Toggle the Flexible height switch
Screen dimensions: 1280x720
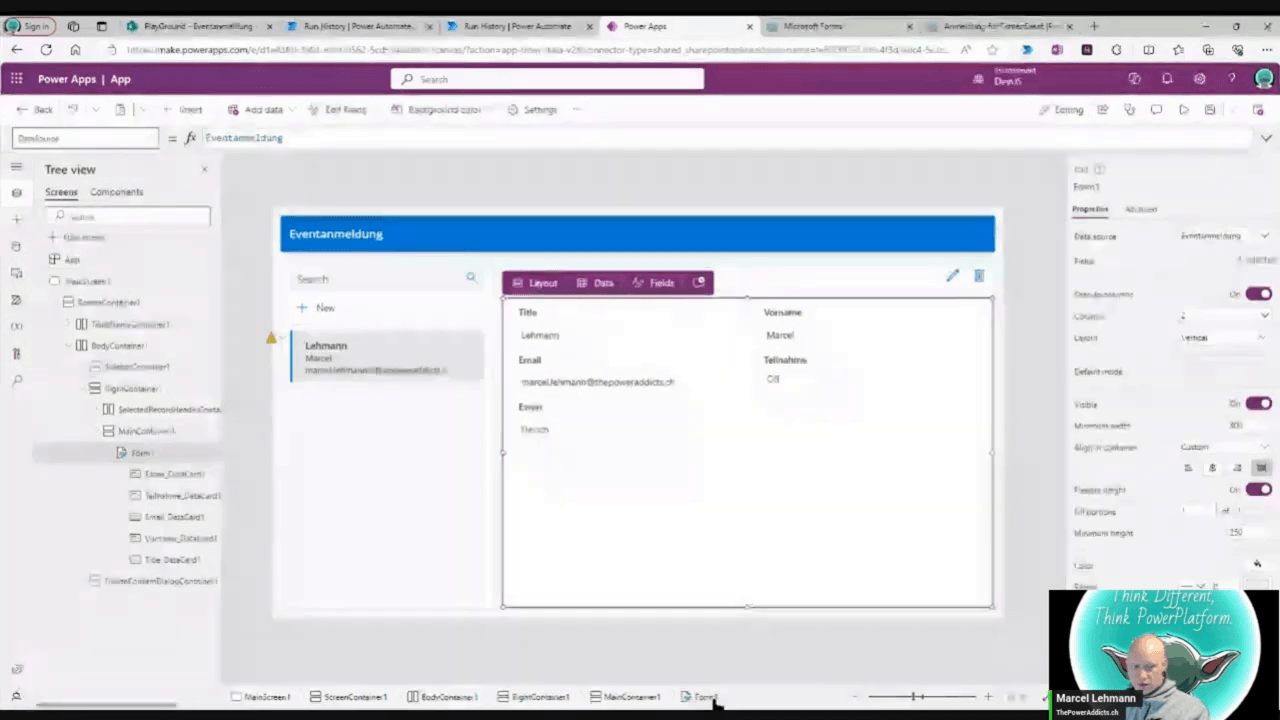pos(1258,489)
